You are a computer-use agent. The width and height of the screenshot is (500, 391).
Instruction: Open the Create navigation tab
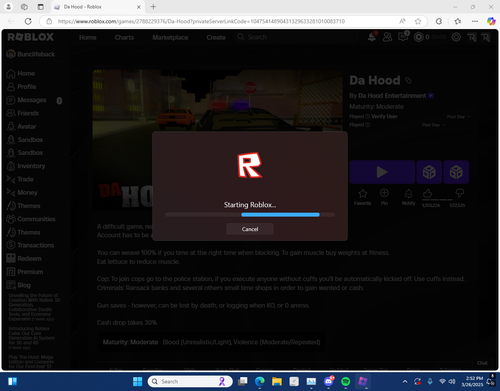coord(216,37)
